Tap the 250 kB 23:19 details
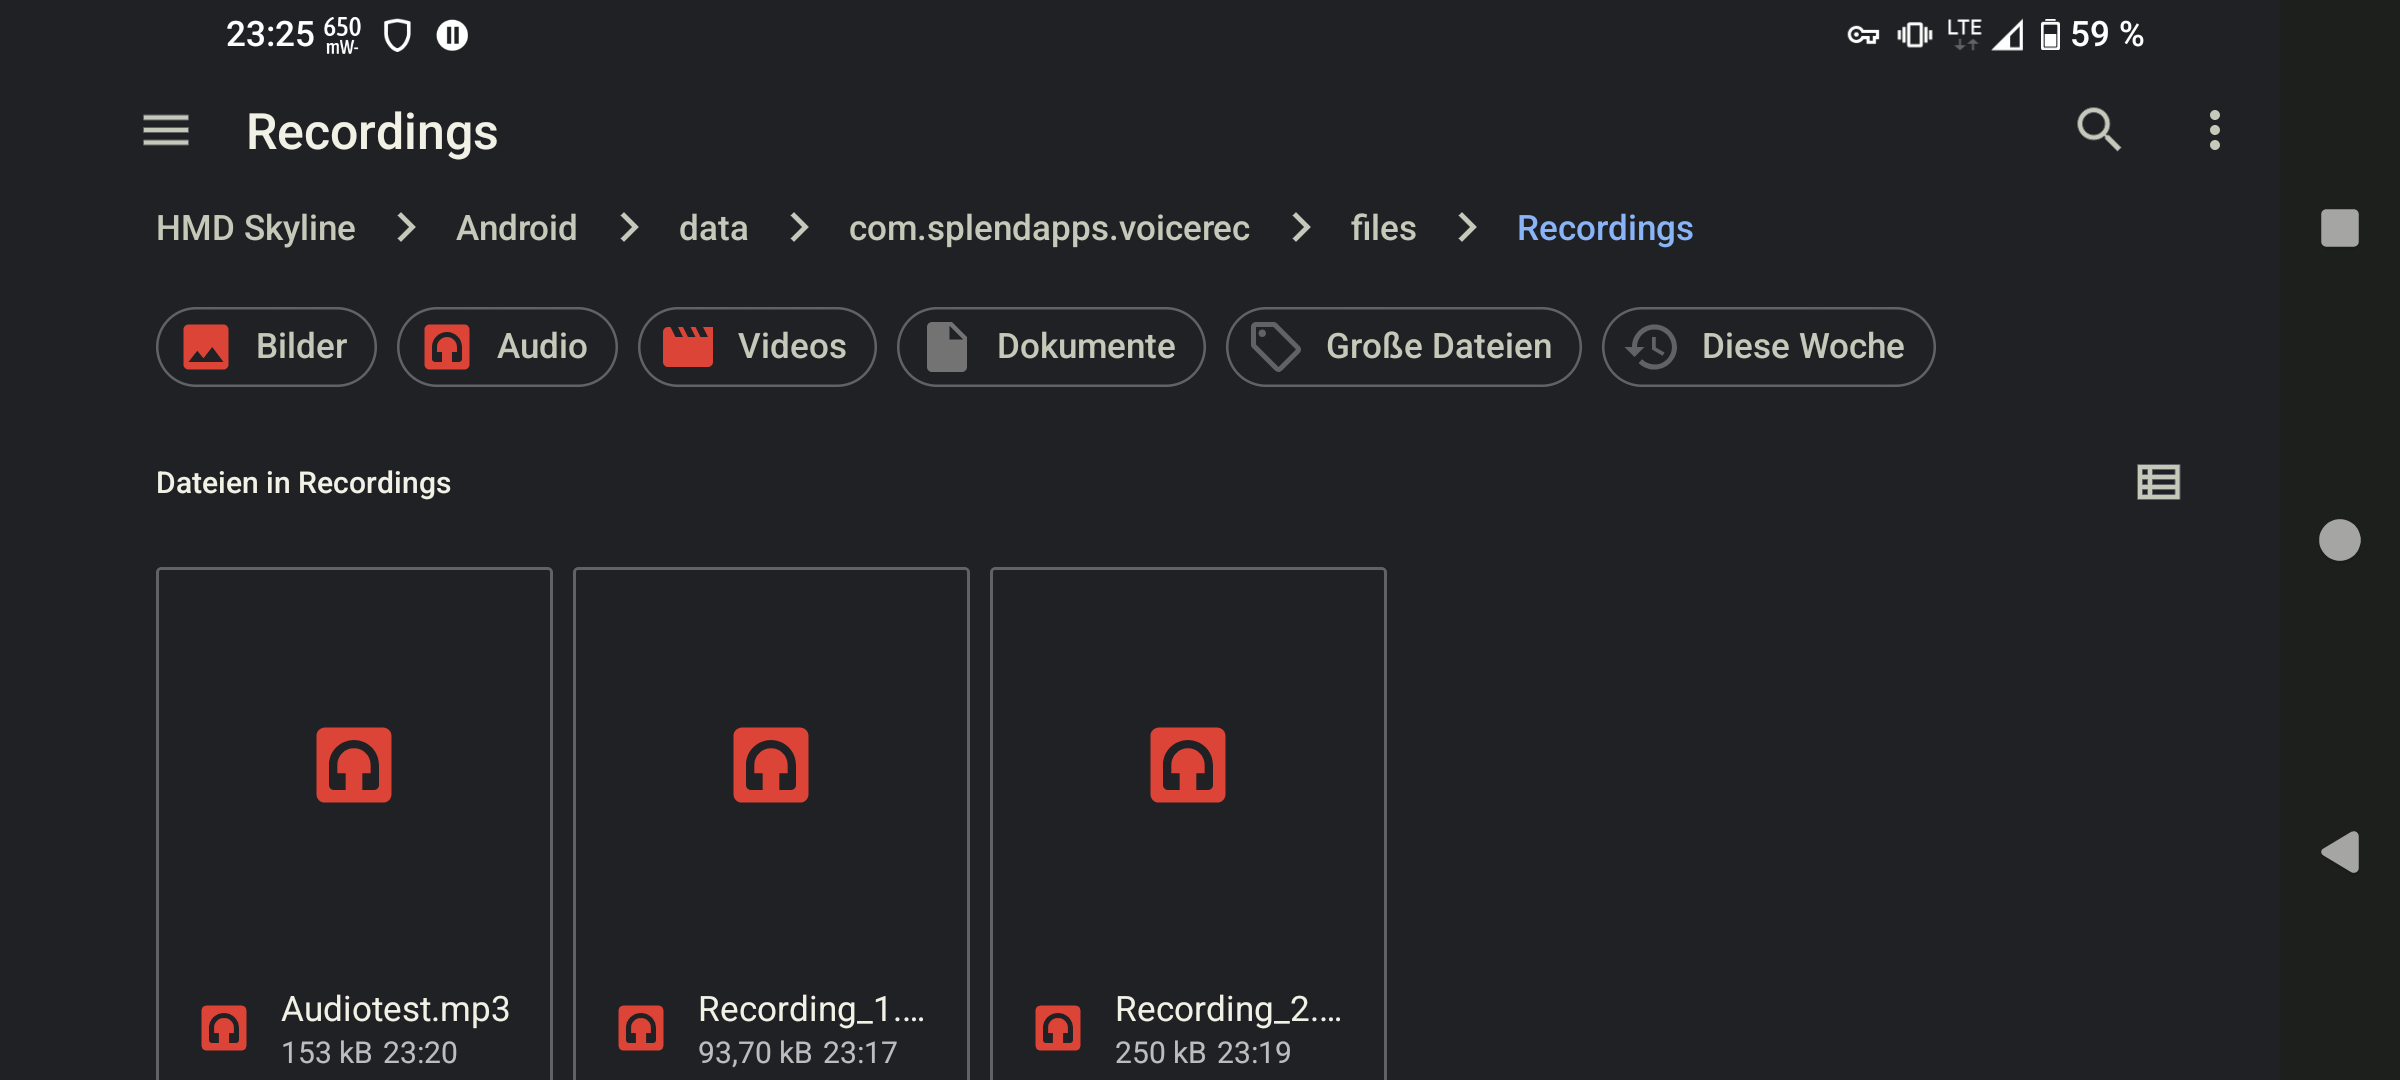The height and width of the screenshot is (1080, 2400). (x=1203, y=1053)
